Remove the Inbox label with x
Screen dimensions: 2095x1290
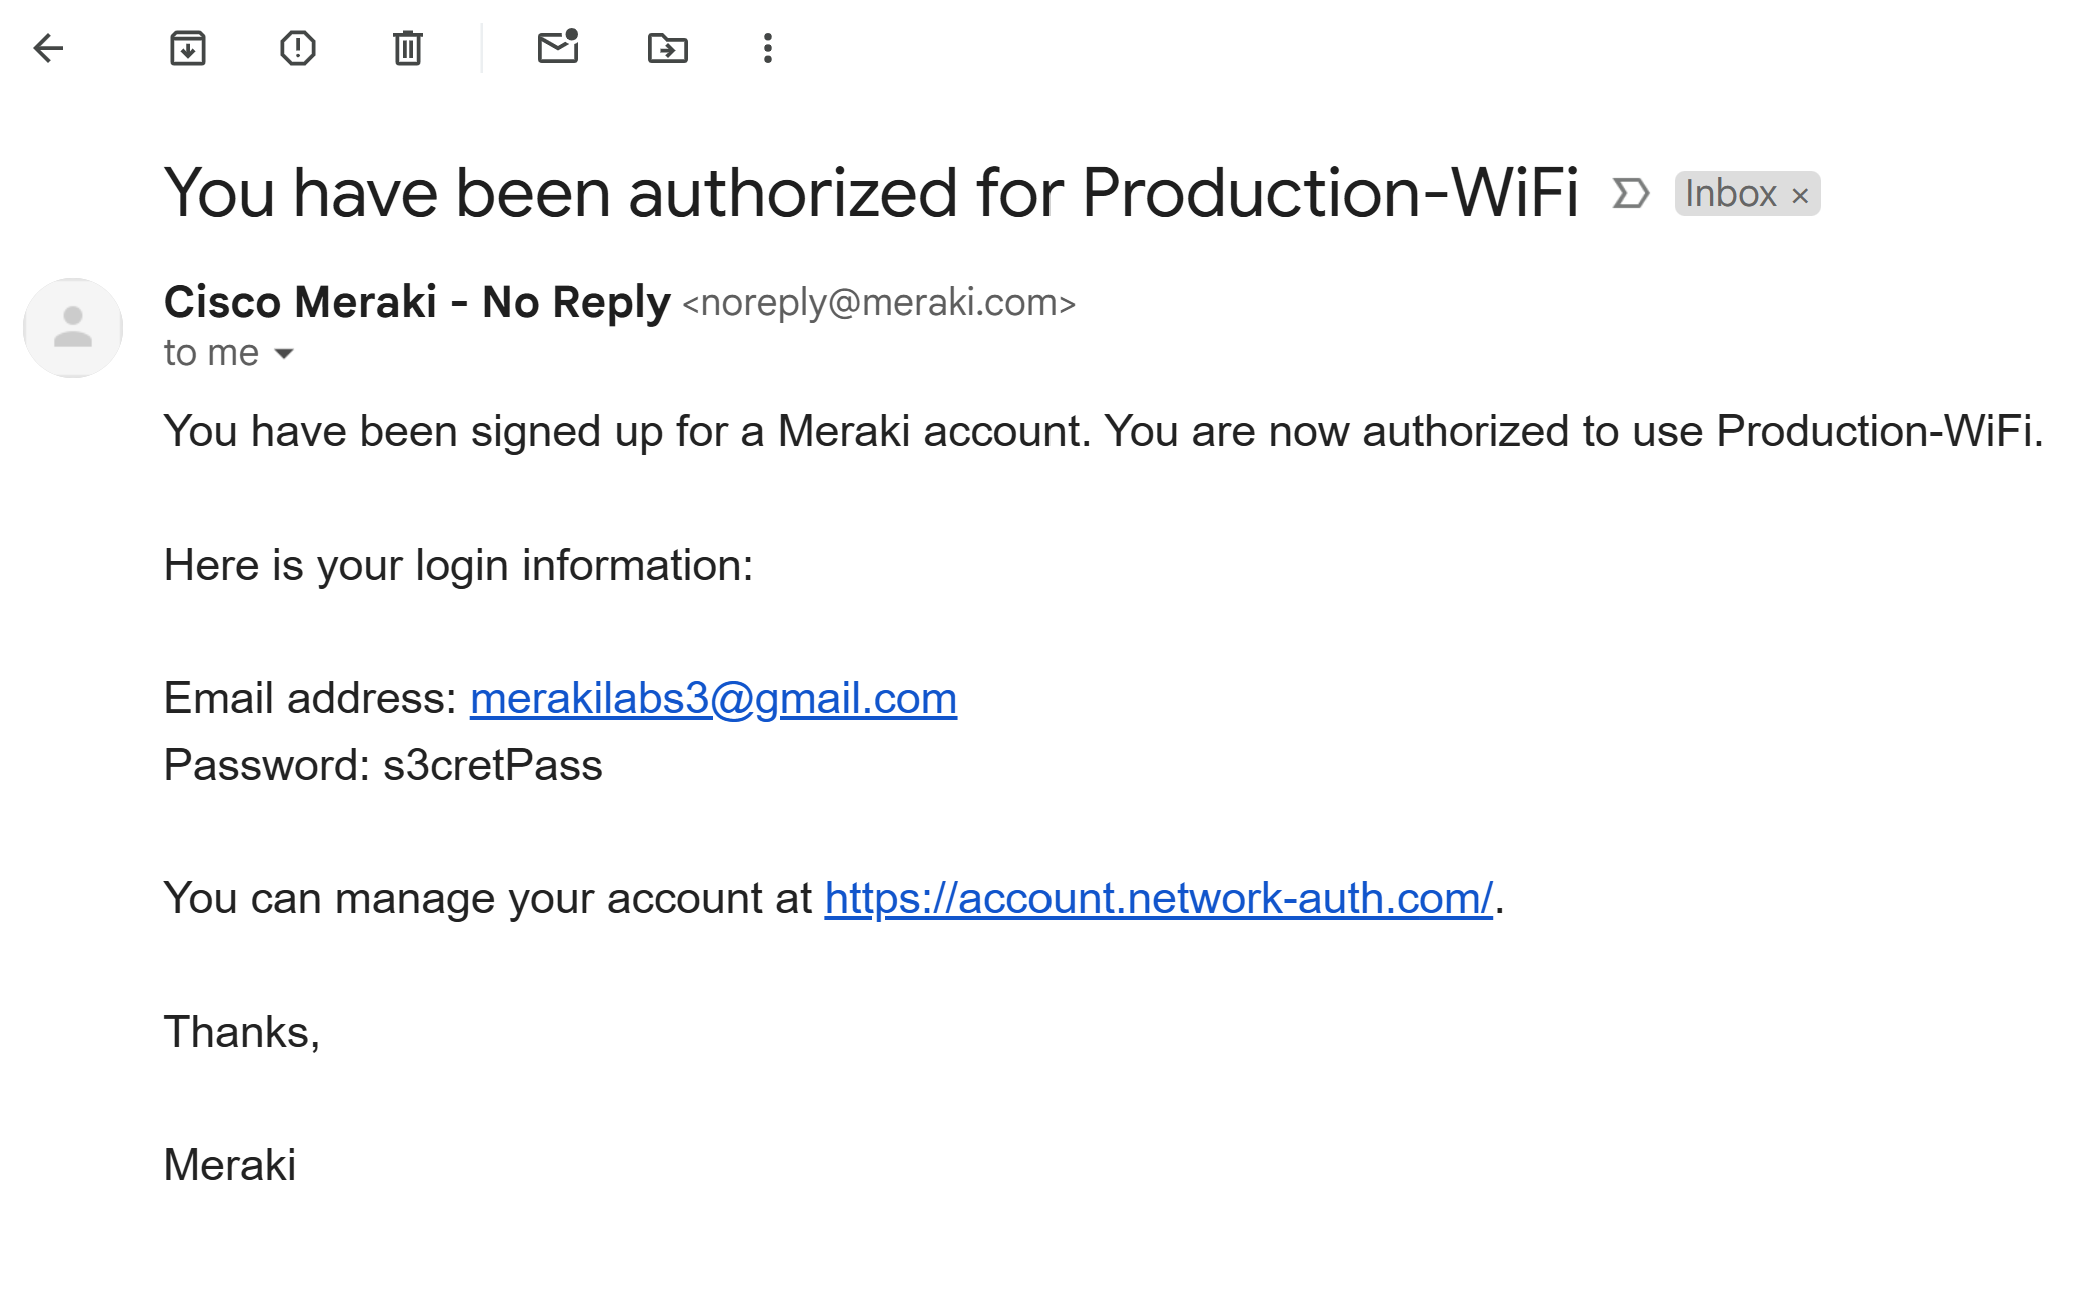pyautogui.click(x=1800, y=195)
